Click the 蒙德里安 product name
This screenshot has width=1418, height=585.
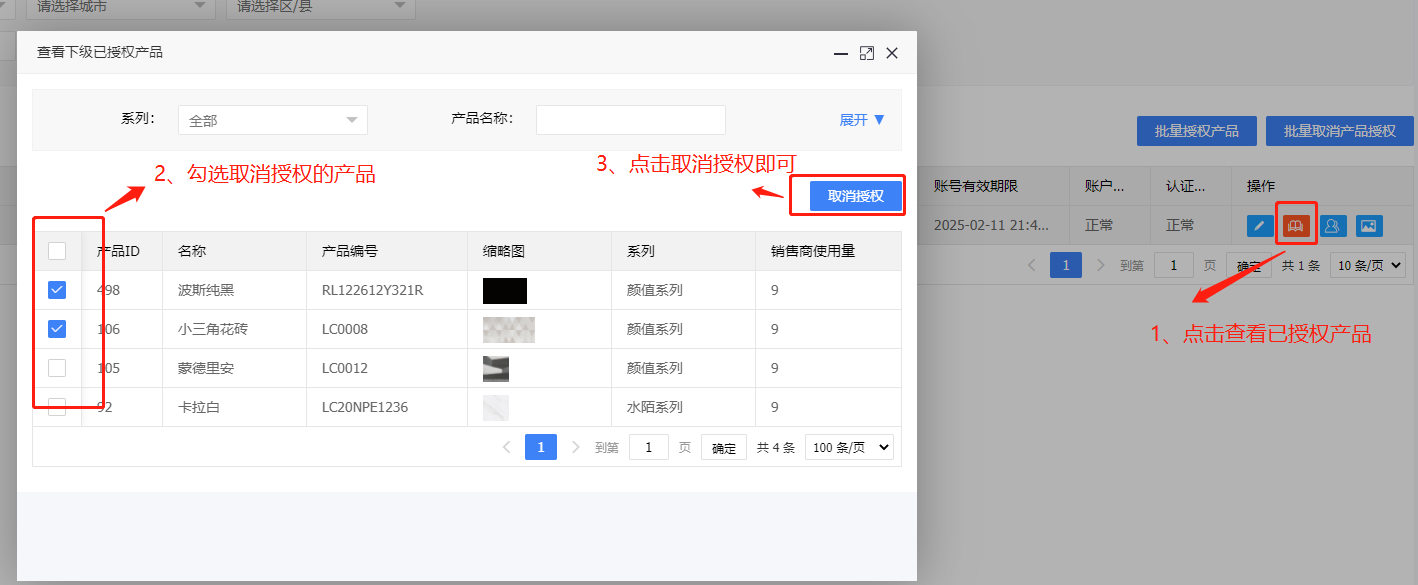coord(206,368)
